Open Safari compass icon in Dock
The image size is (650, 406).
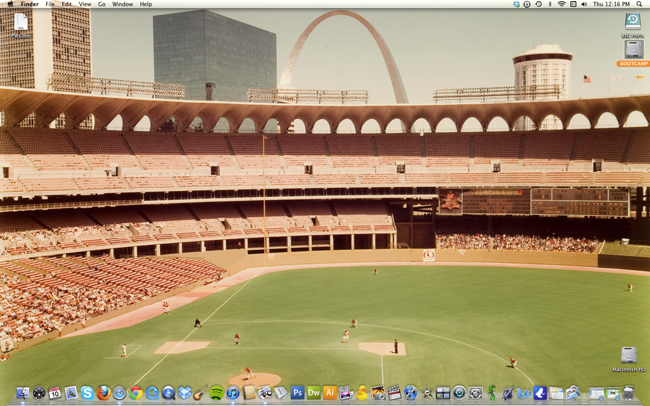click(x=119, y=392)
